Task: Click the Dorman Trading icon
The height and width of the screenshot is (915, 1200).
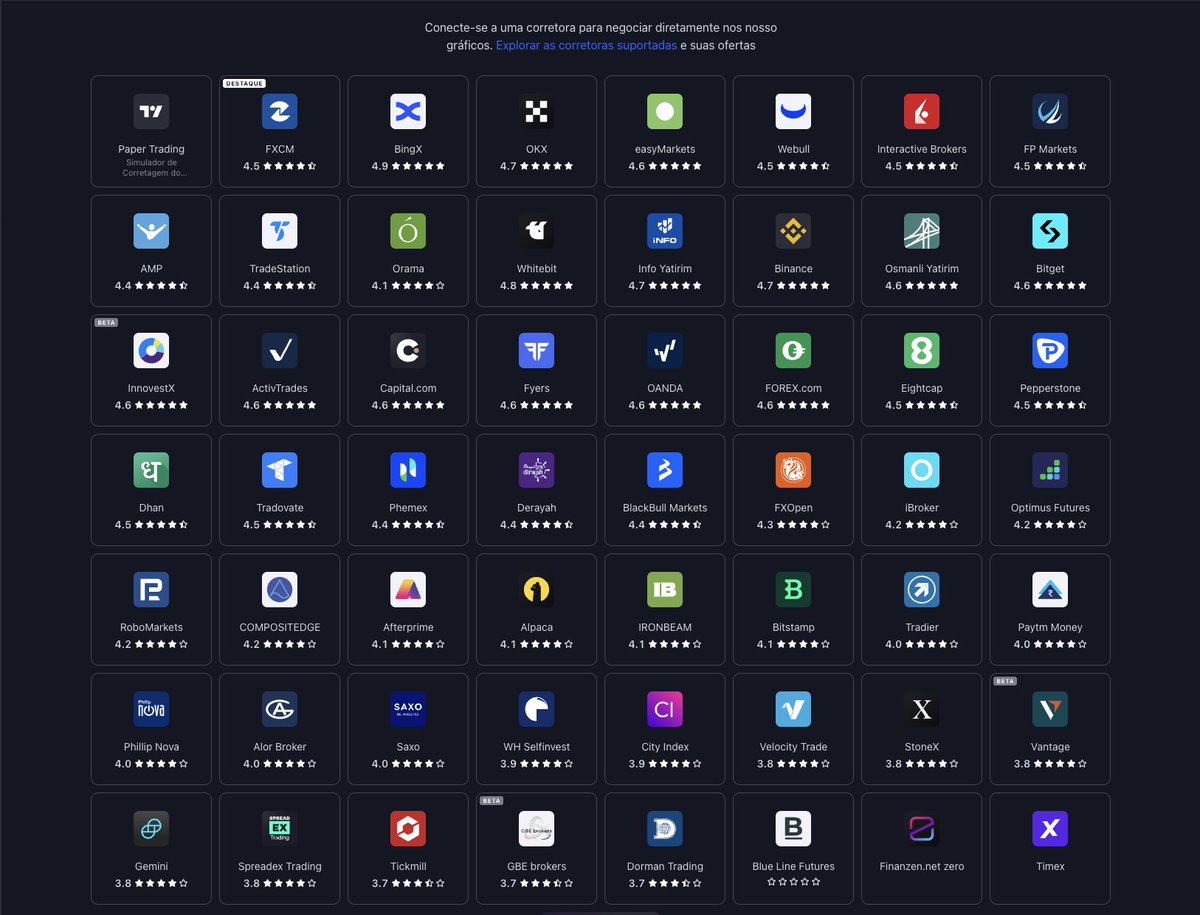Action: point(665,829)
